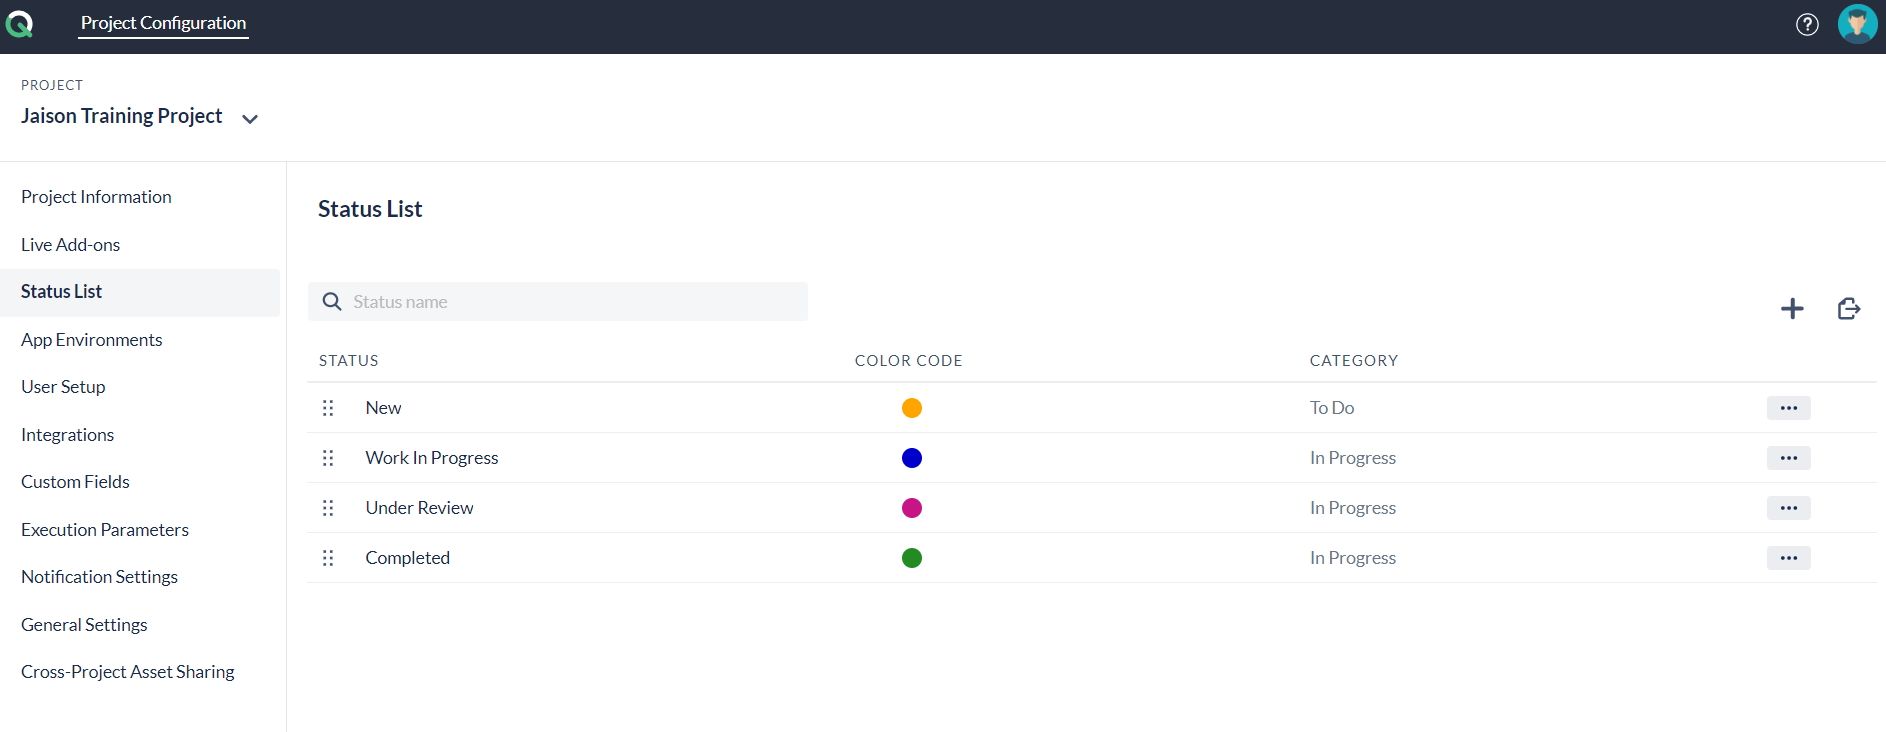Click the search magnifier icon
Image resolution: width=1886 pixels, height=732 pixels.
pos(332,302)
